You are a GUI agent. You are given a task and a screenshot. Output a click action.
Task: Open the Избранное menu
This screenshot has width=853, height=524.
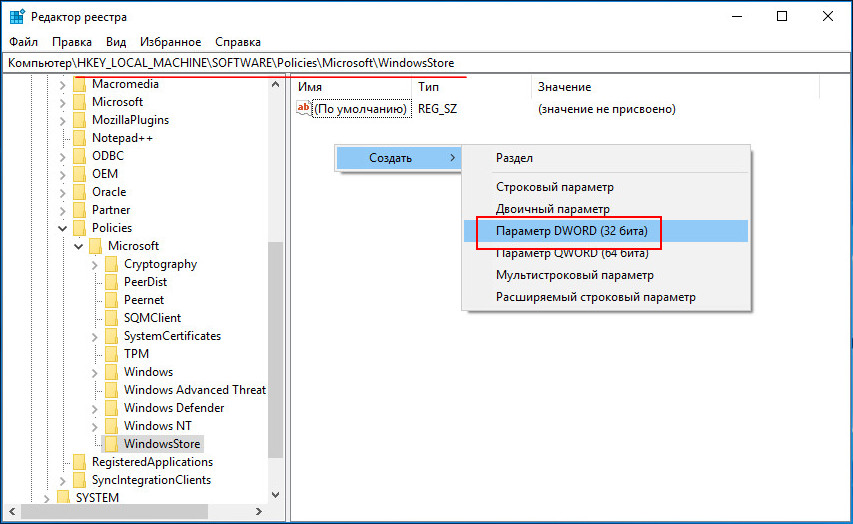(170, 42)
